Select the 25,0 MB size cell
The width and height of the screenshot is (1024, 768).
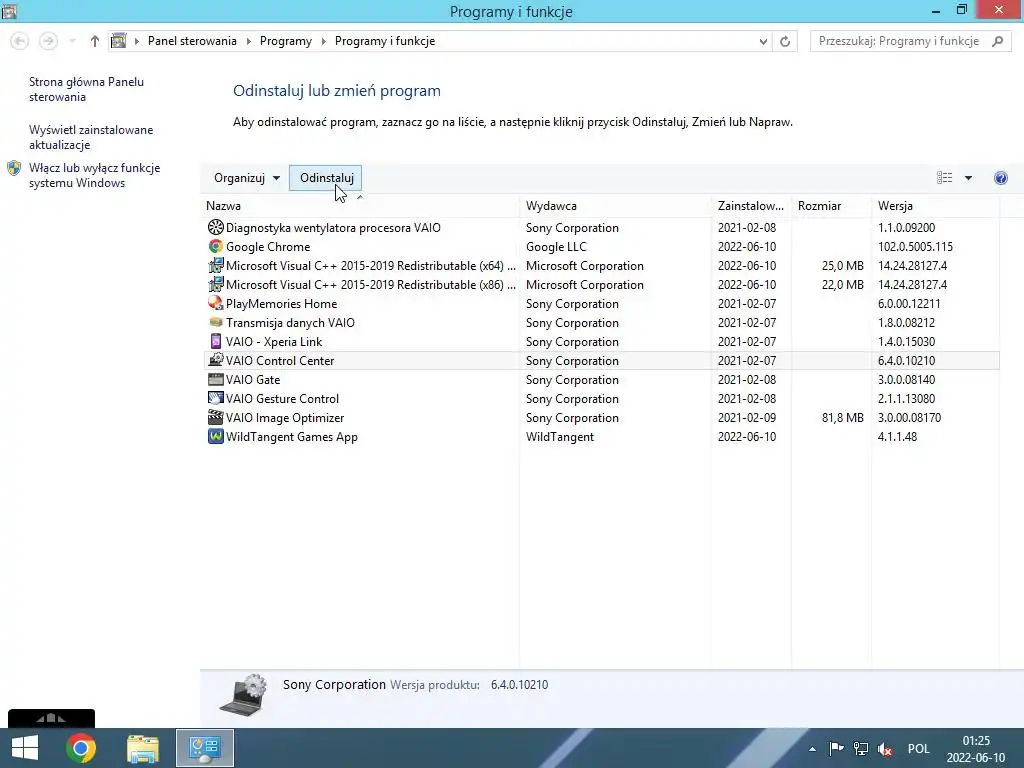[842, 266]
